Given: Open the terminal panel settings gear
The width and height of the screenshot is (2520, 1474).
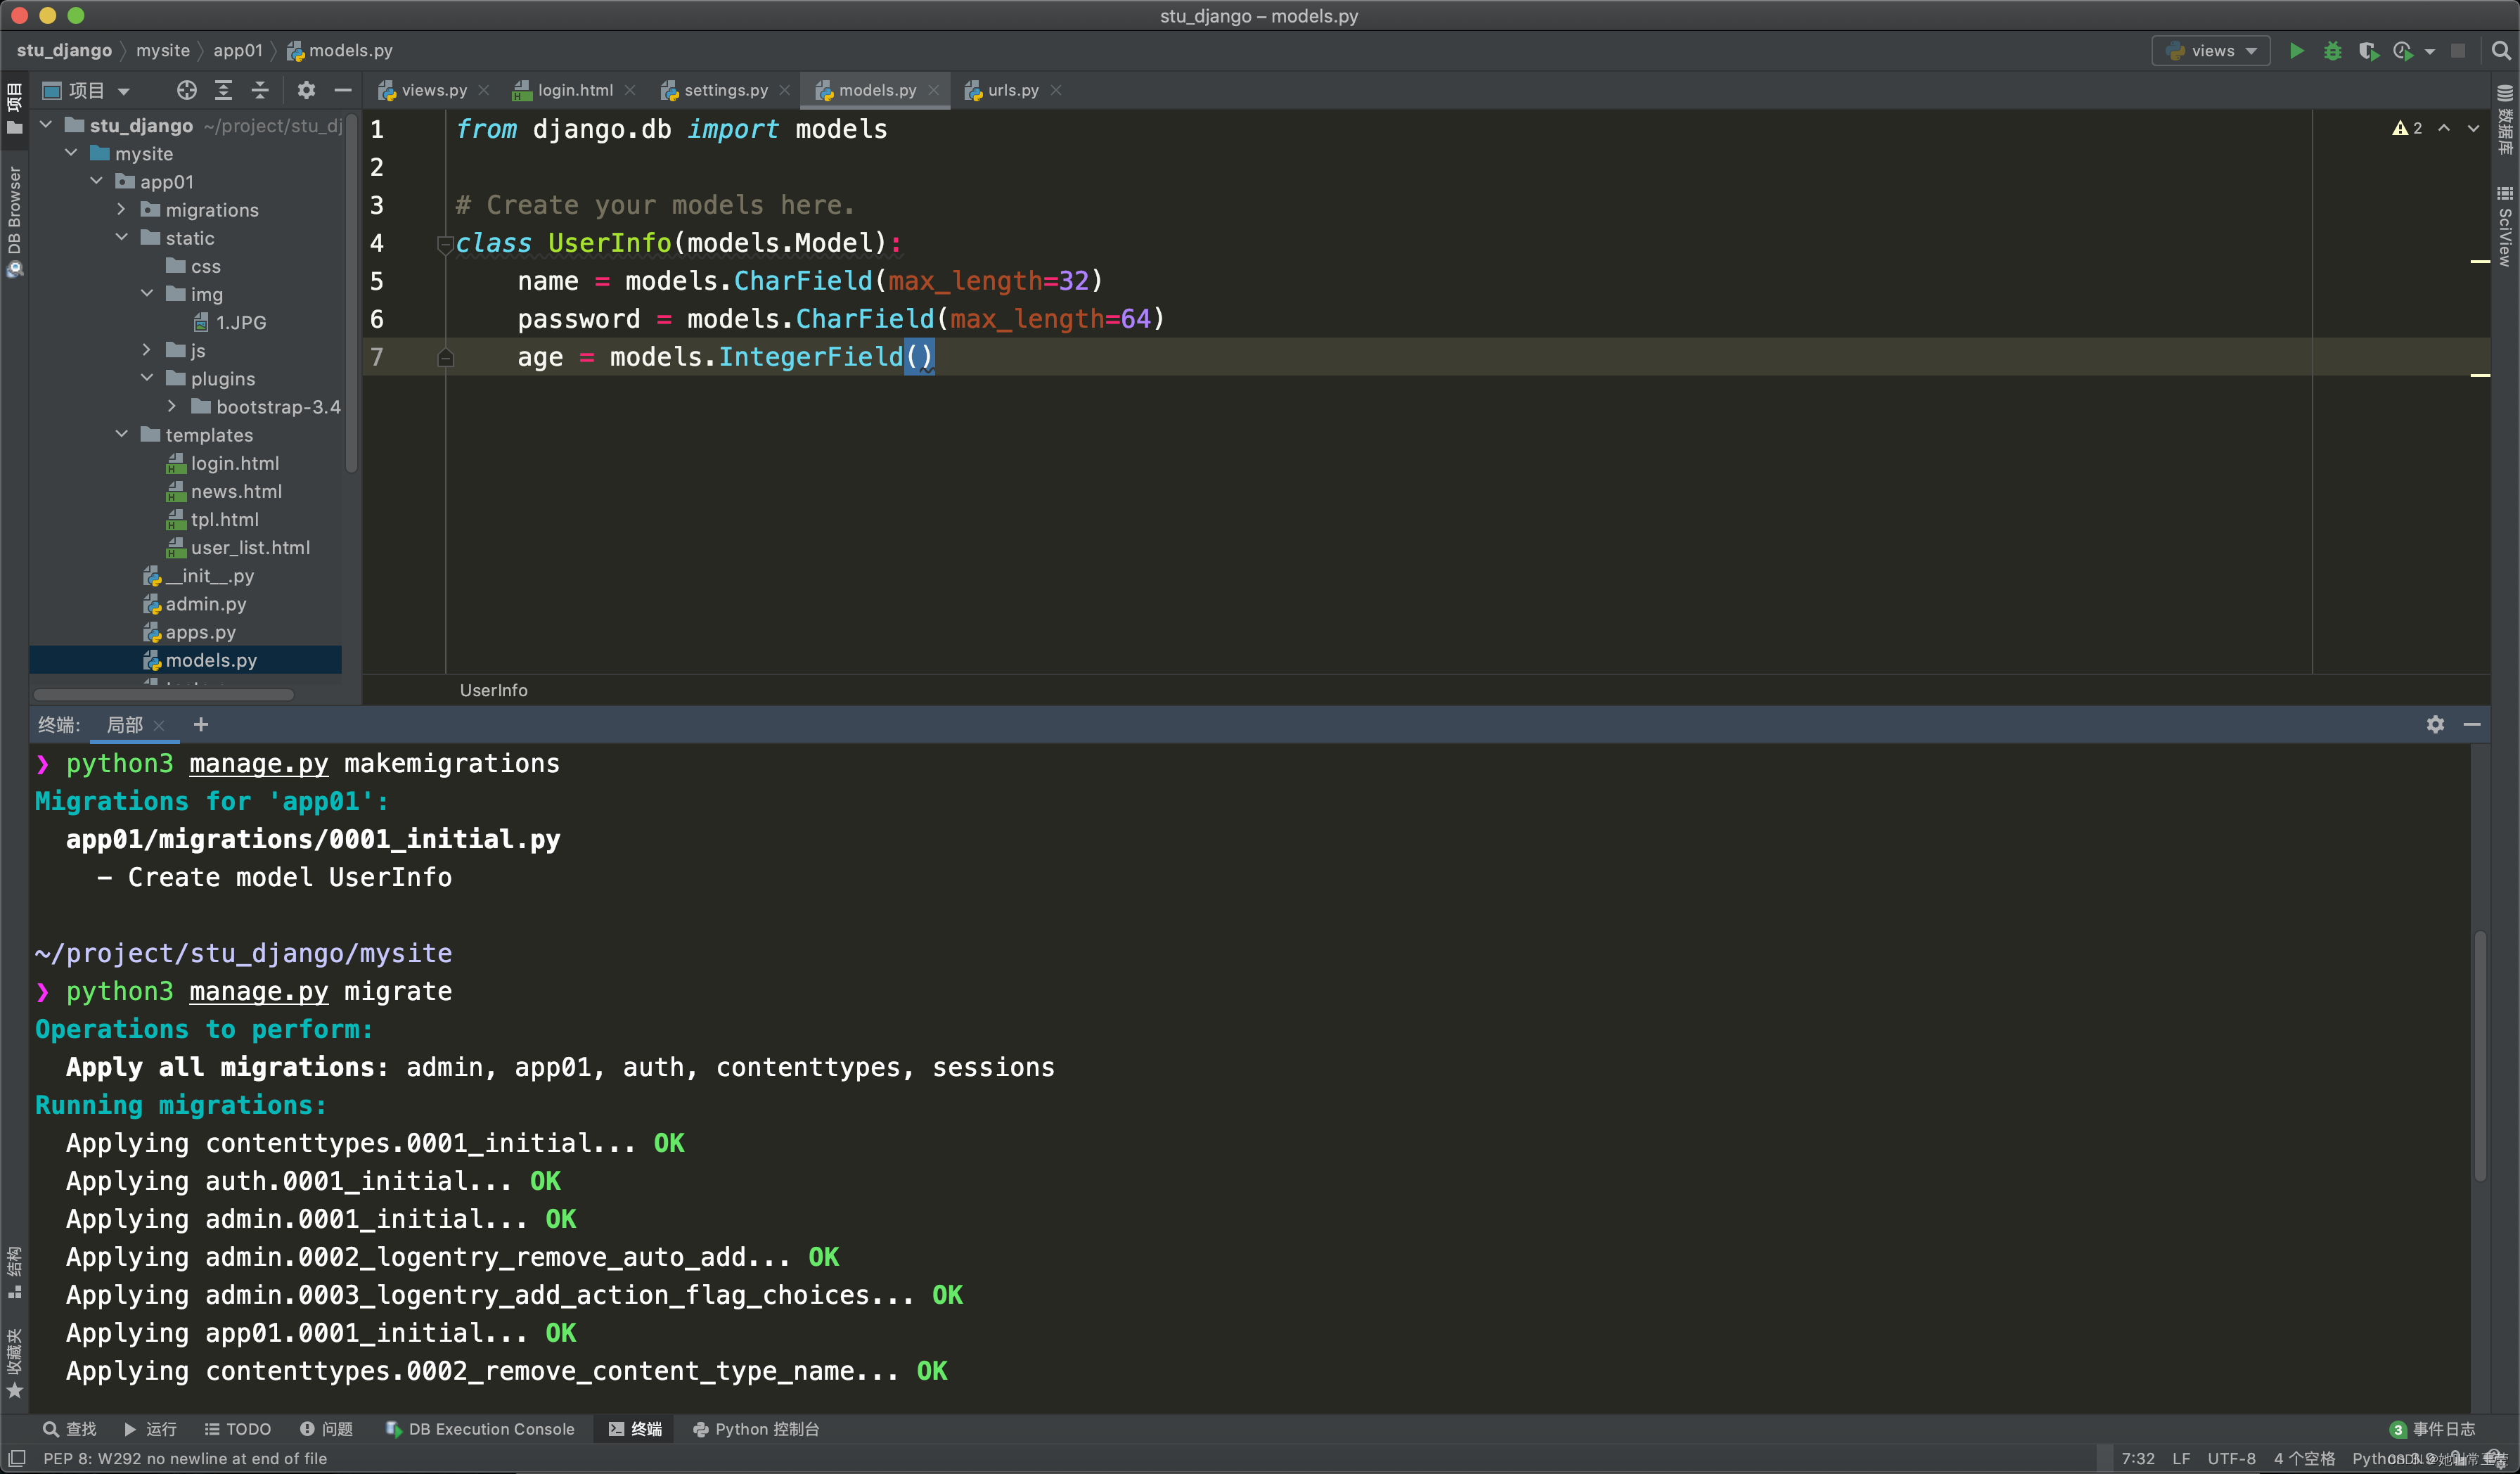Looking at the screenshot, I should tap(2435, 724).
